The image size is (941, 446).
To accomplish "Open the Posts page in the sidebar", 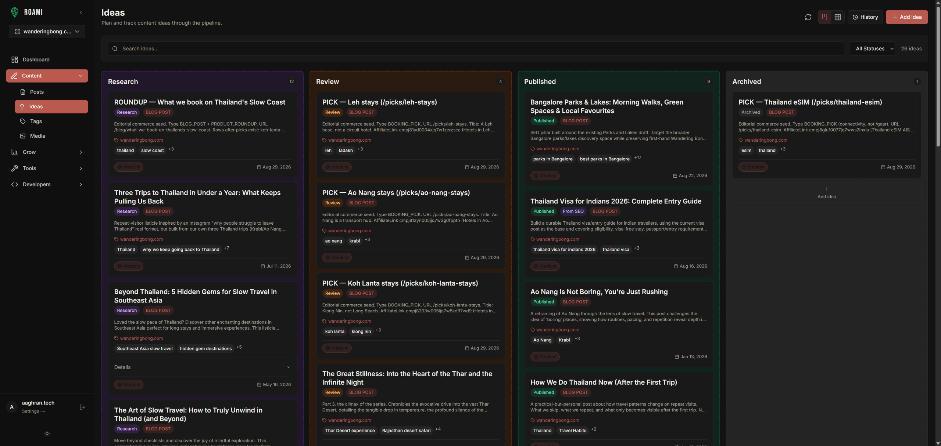I will 37,92.
